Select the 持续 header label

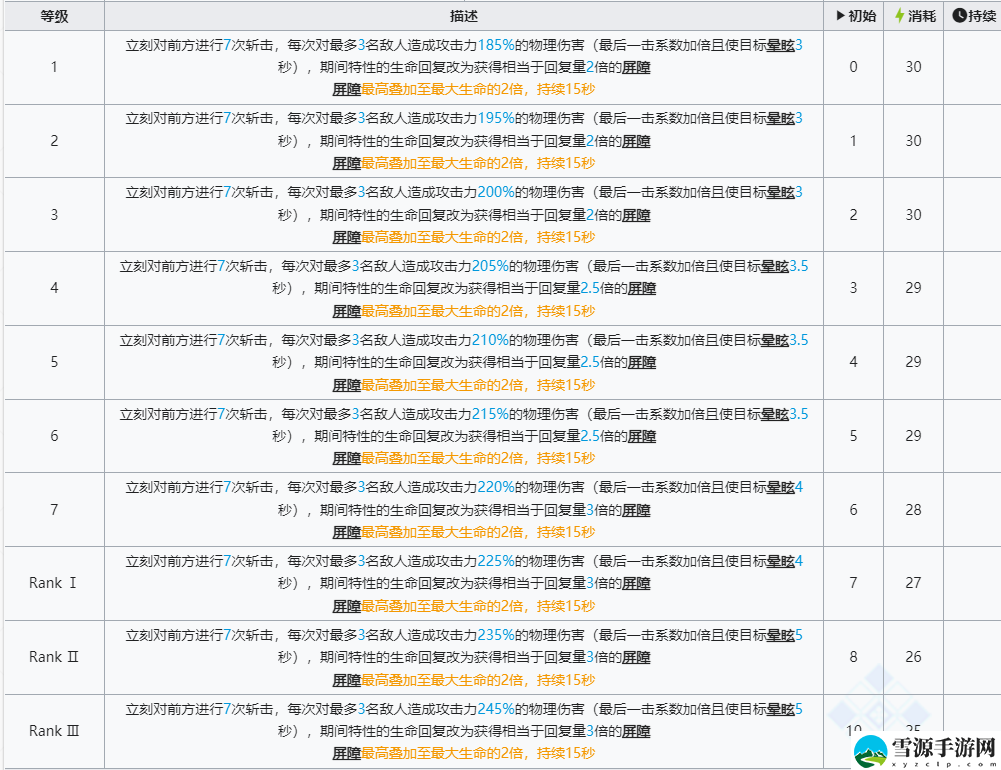[982, 16]
